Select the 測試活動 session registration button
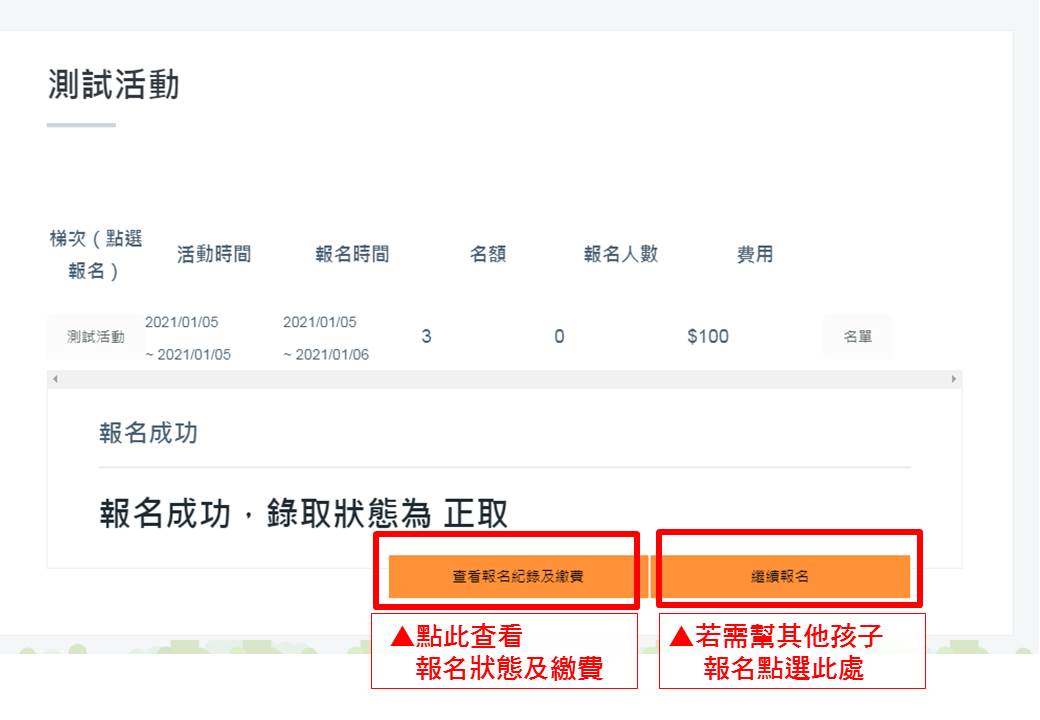Screen dimensions: 1040x720 96,337
